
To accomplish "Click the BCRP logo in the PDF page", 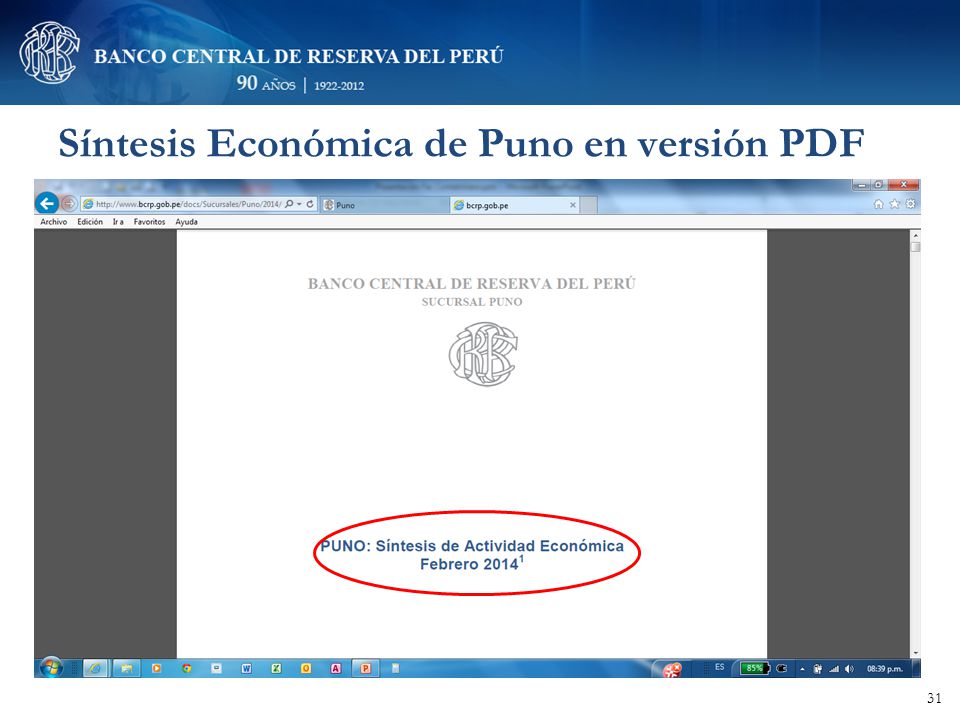I will tap(483, 354).
